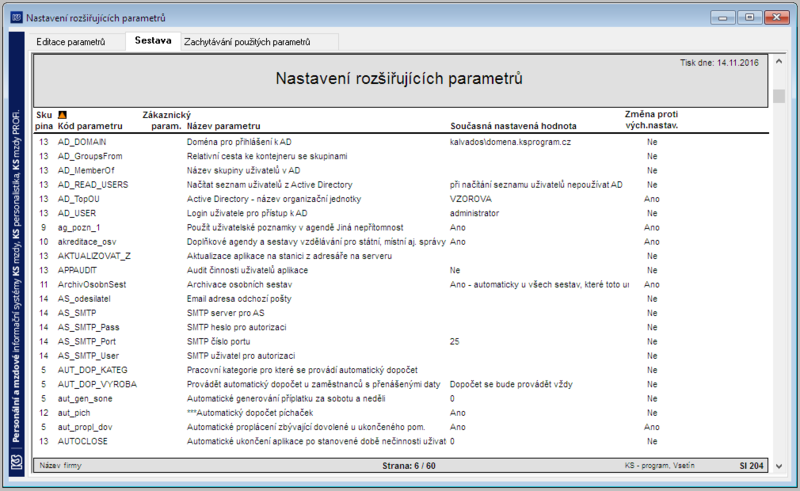Select the AD_MemberOf parameter code

(86, 170)
